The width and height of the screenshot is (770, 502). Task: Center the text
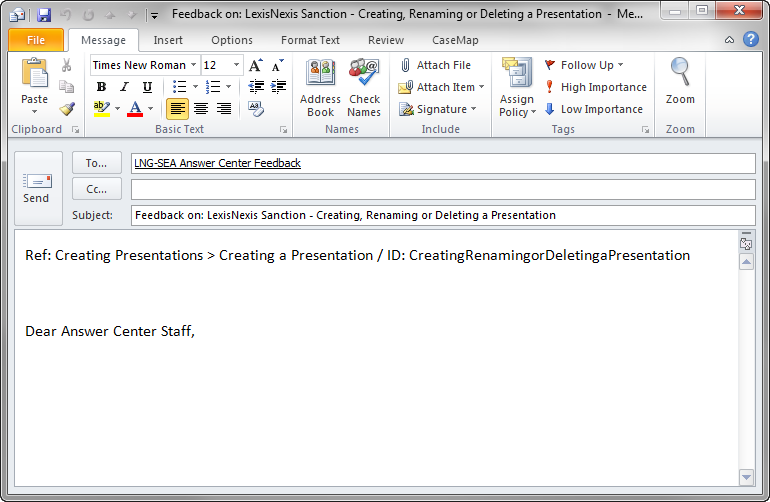(x=201, y=109)
